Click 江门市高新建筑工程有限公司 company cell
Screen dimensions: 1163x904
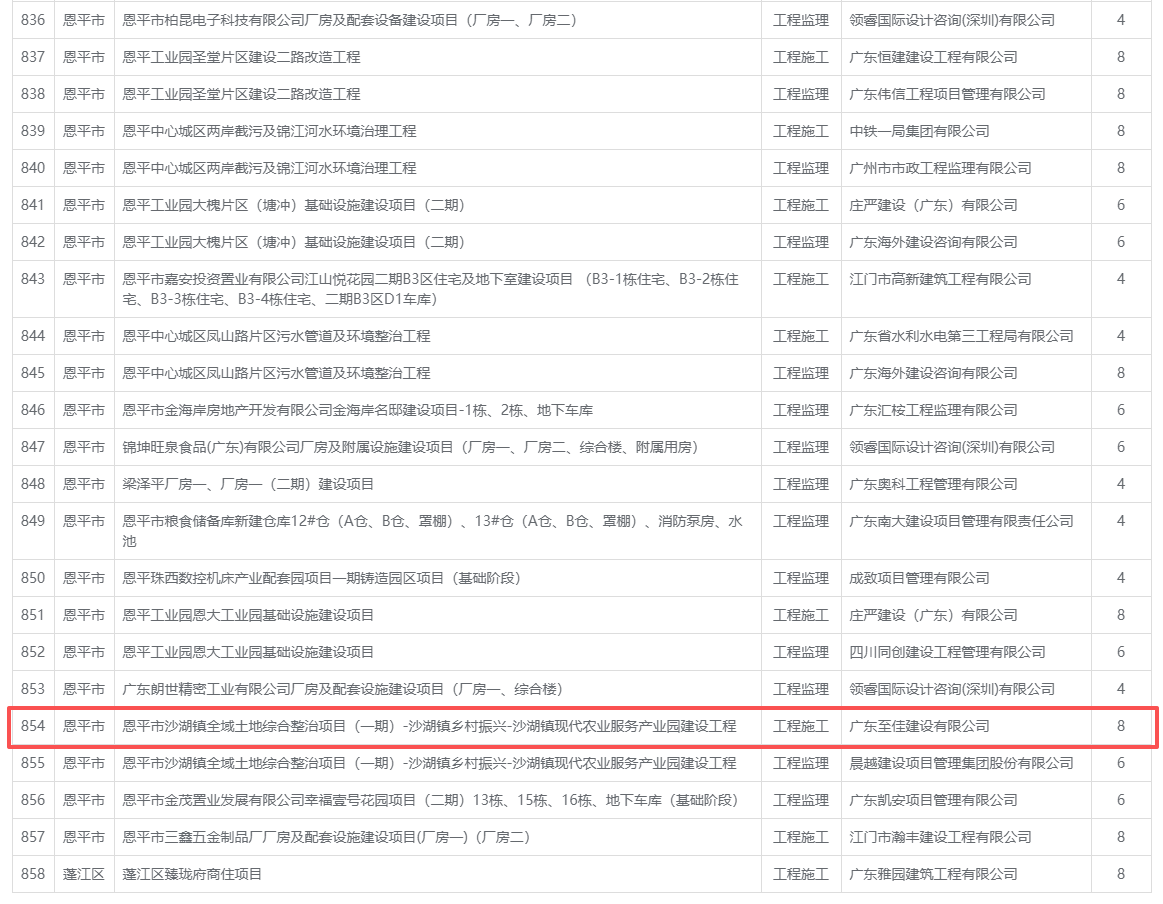(940, 280)
